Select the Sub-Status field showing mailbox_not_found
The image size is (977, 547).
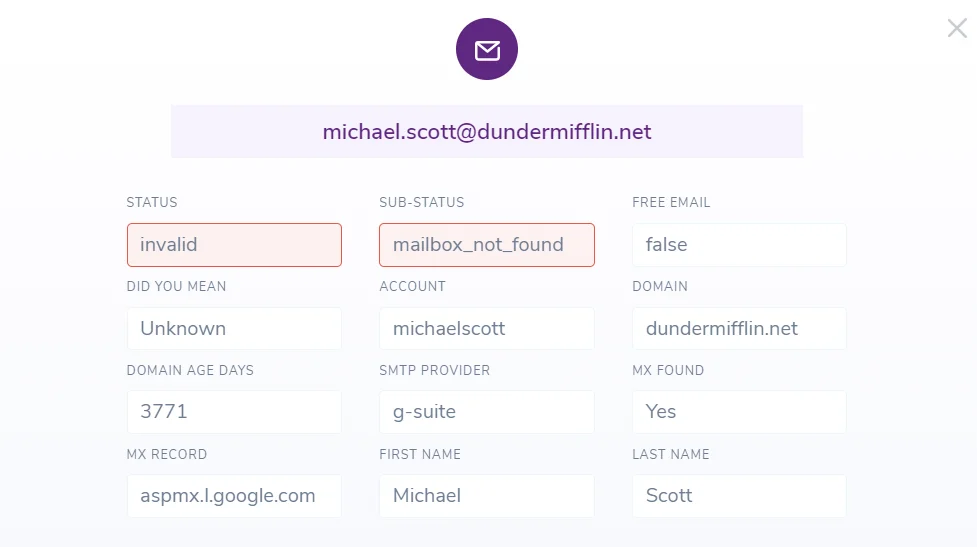(x=486, y=245)
